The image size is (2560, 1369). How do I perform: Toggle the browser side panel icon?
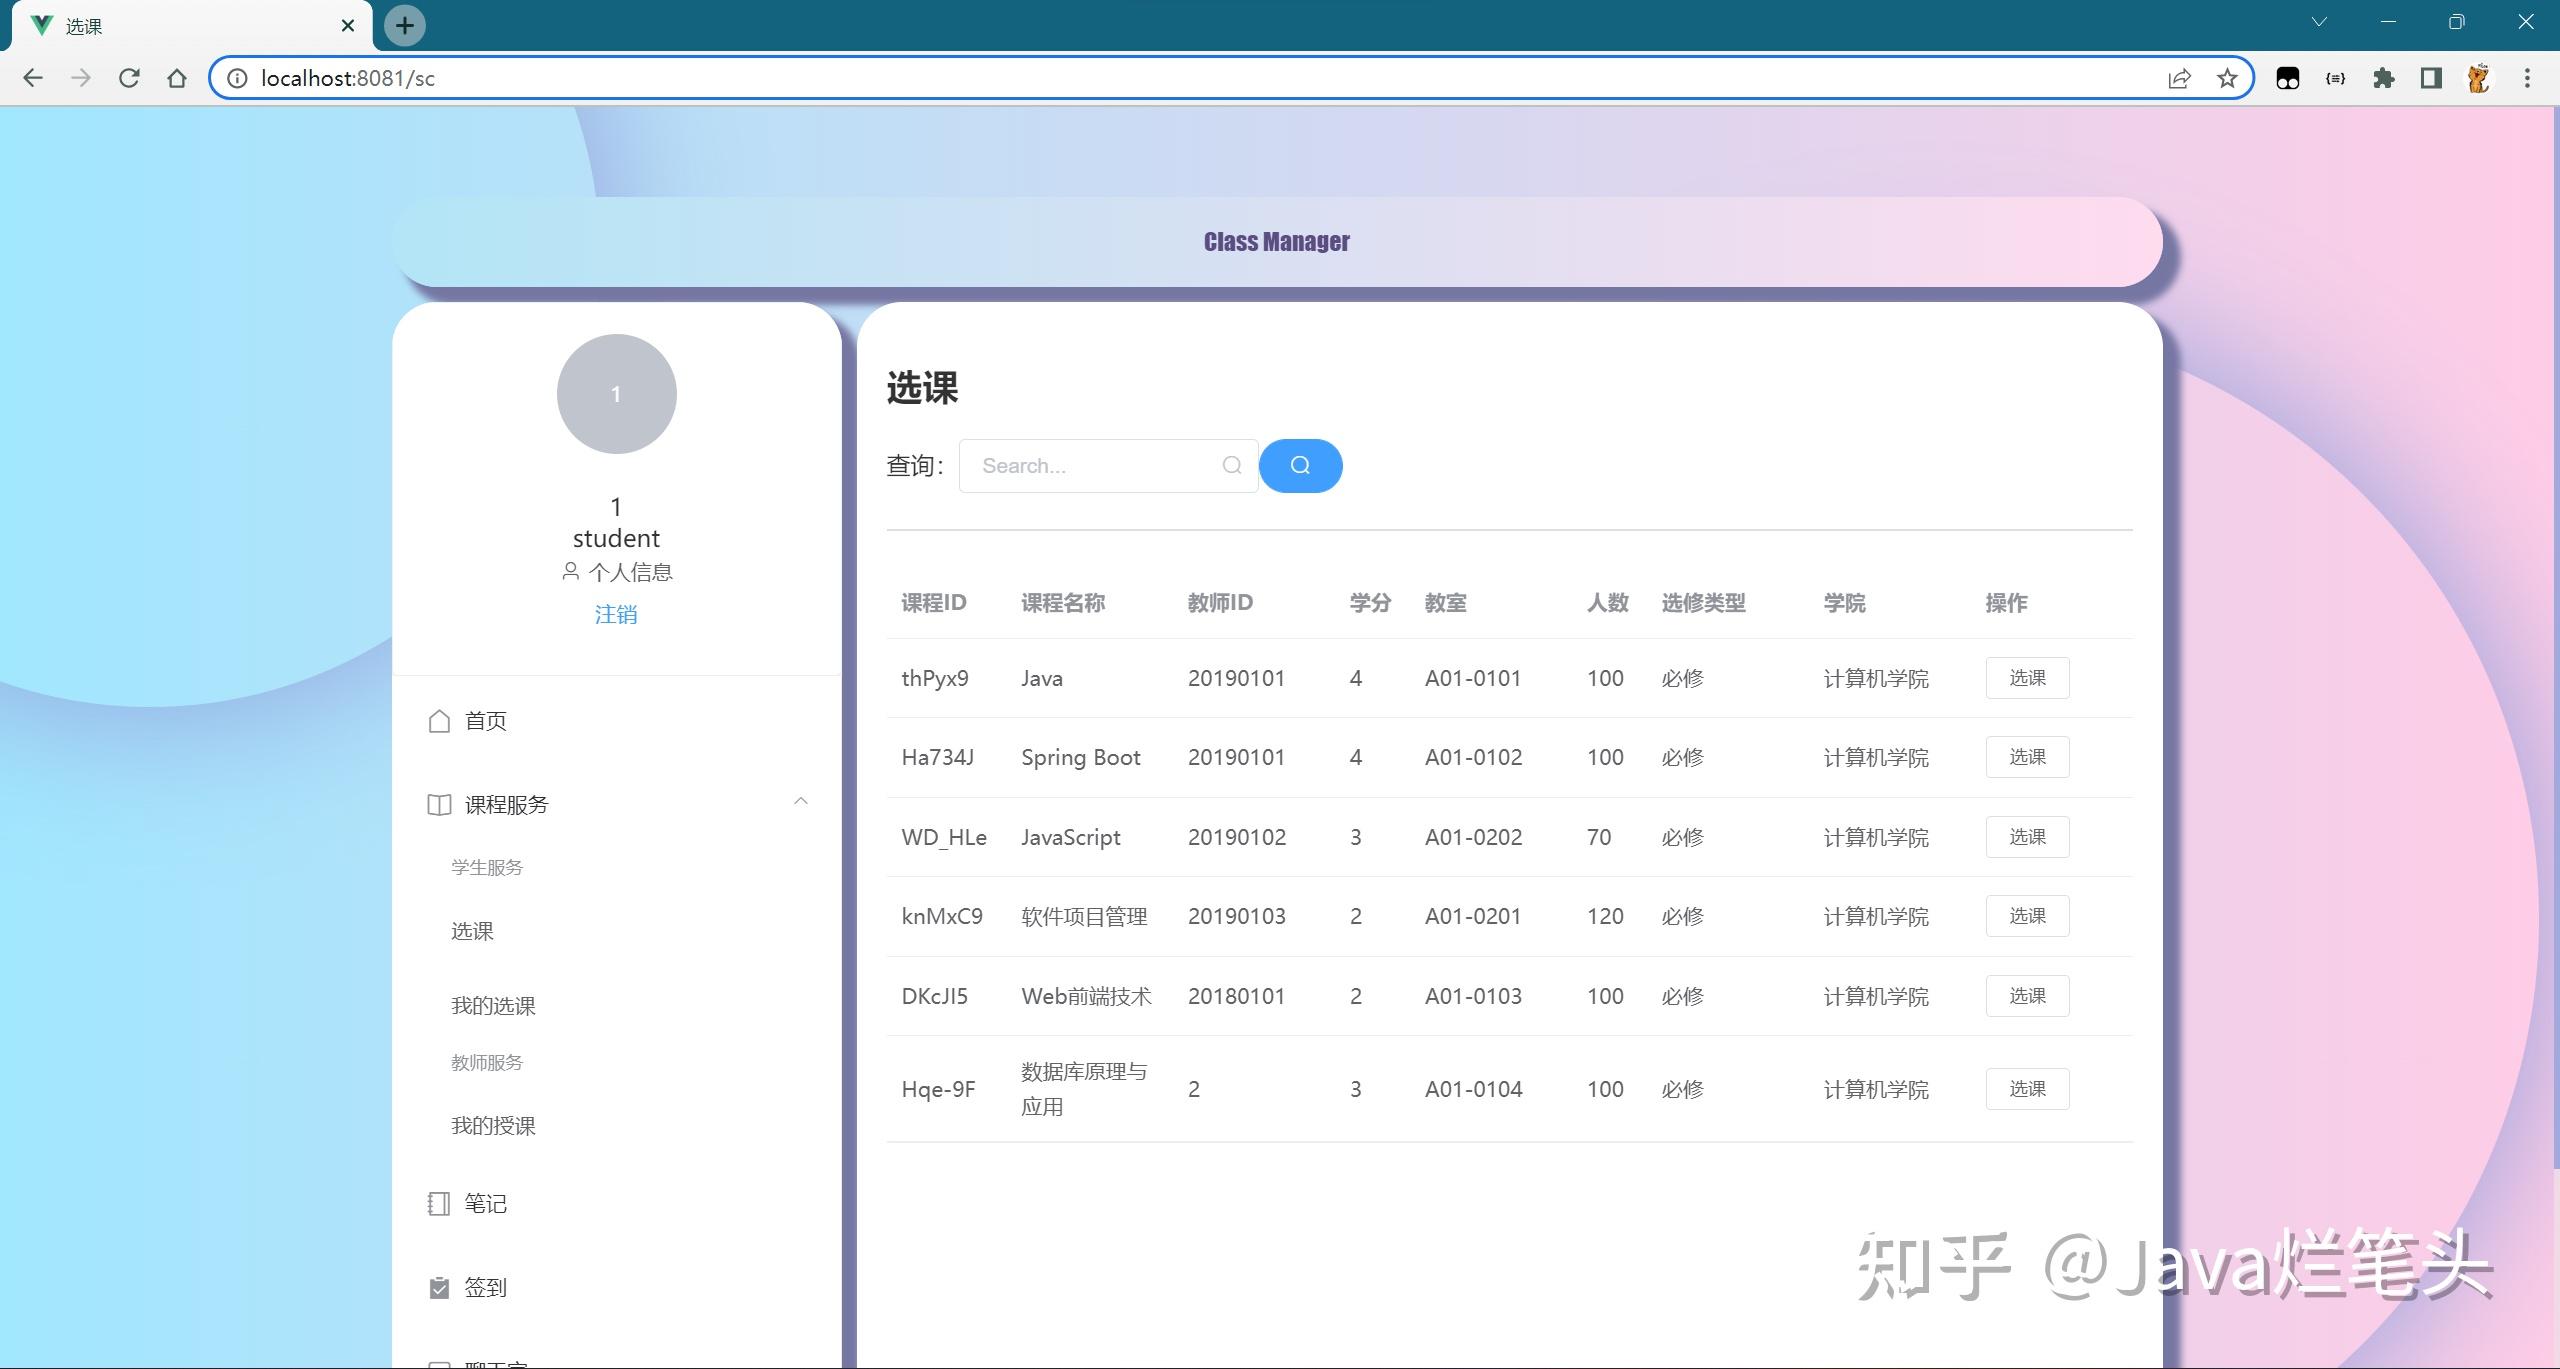(x=2431, y=78)
